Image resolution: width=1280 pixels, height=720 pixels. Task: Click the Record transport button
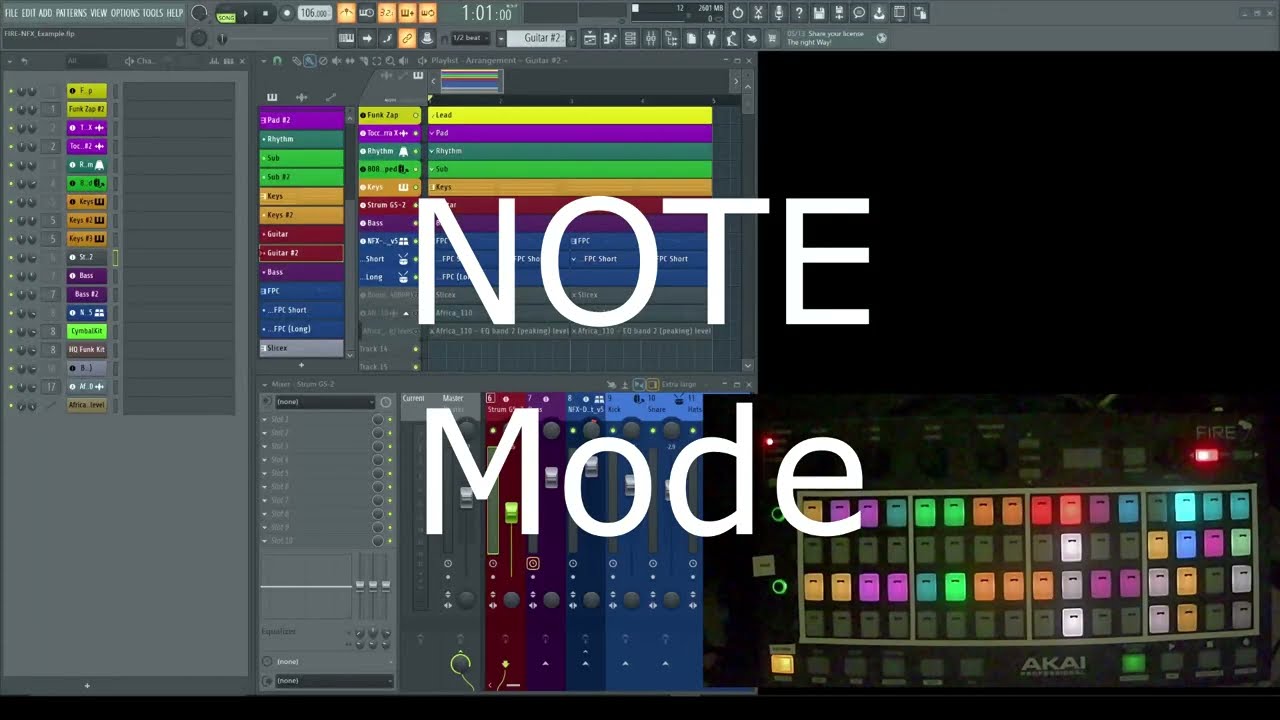coord(287,14)
